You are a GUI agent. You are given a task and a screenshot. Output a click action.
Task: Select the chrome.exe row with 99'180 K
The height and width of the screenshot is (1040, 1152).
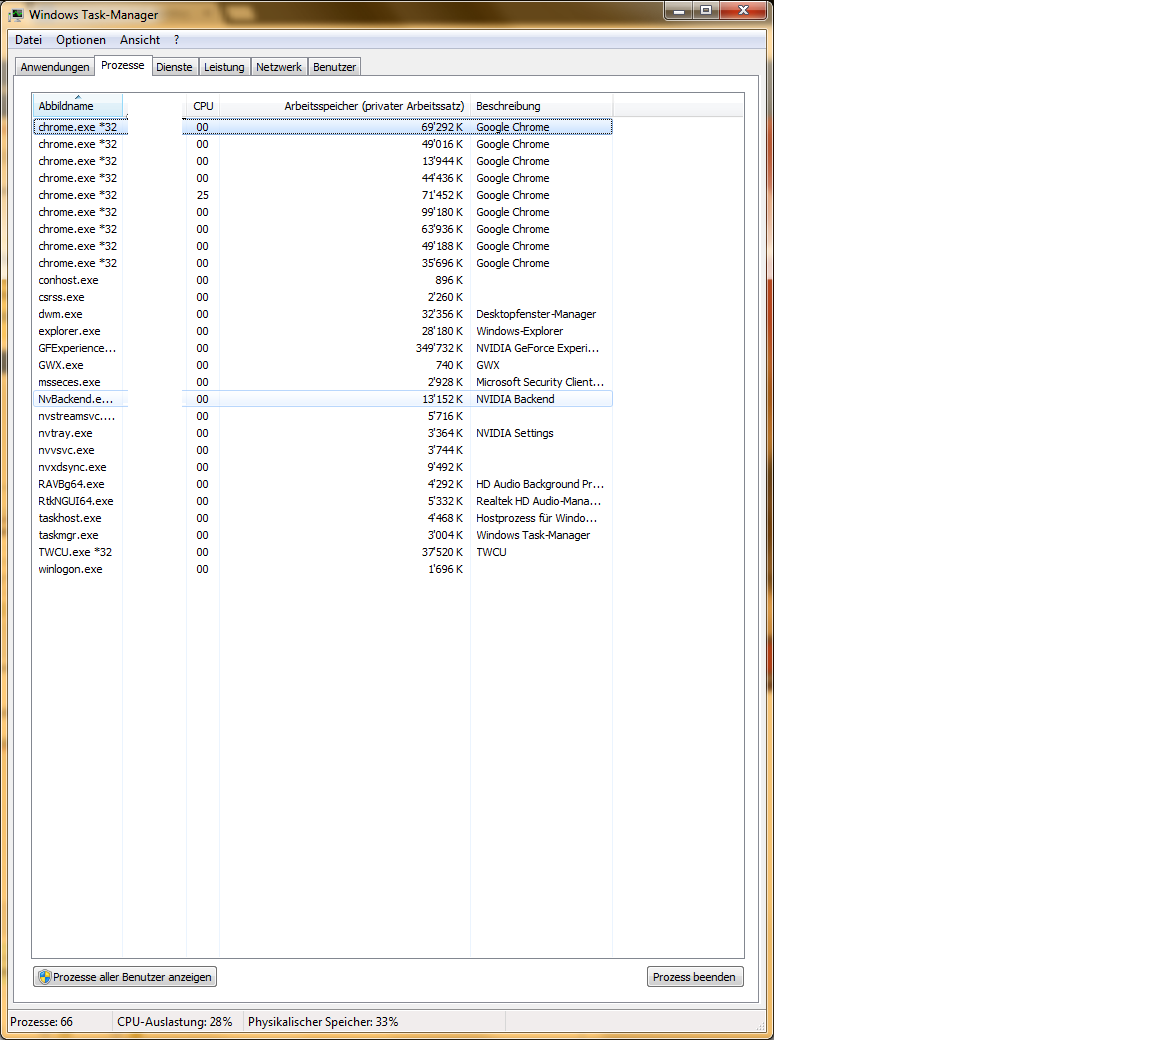coord(323,212)
